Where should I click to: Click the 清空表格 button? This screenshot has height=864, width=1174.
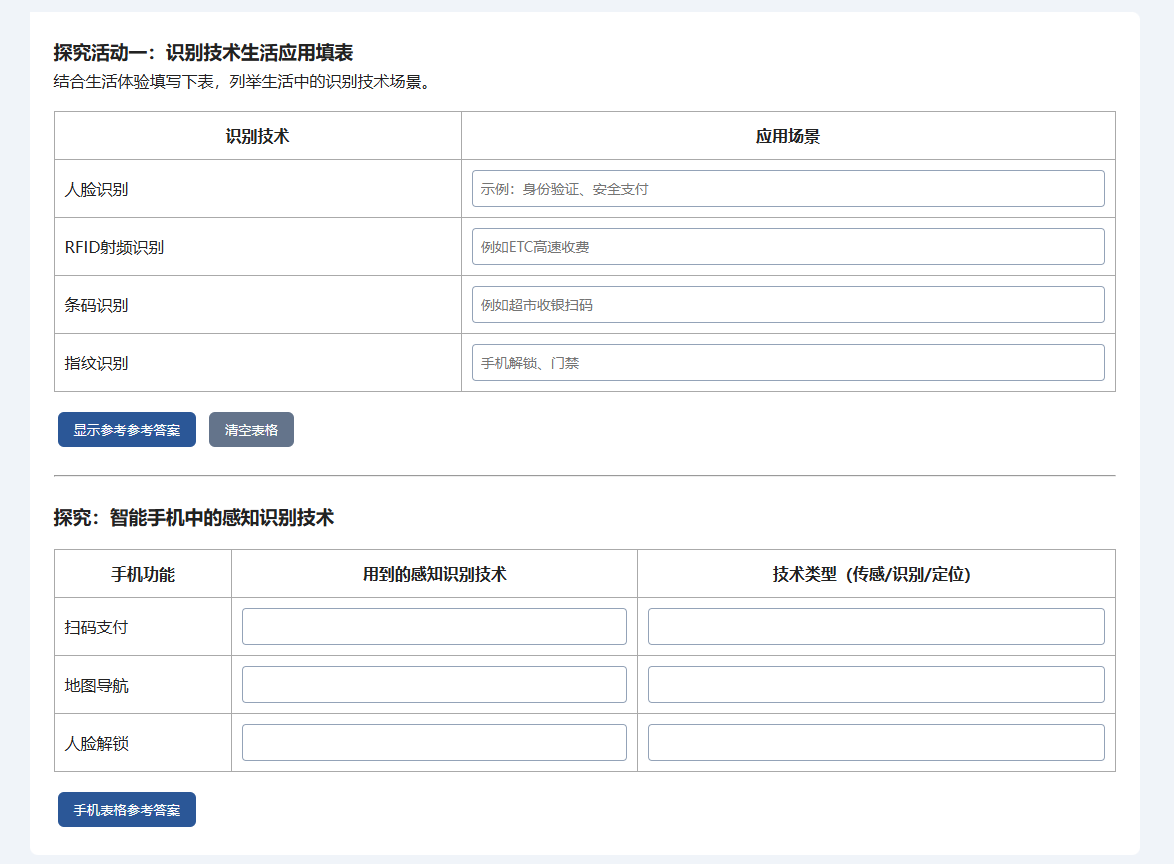252,430
